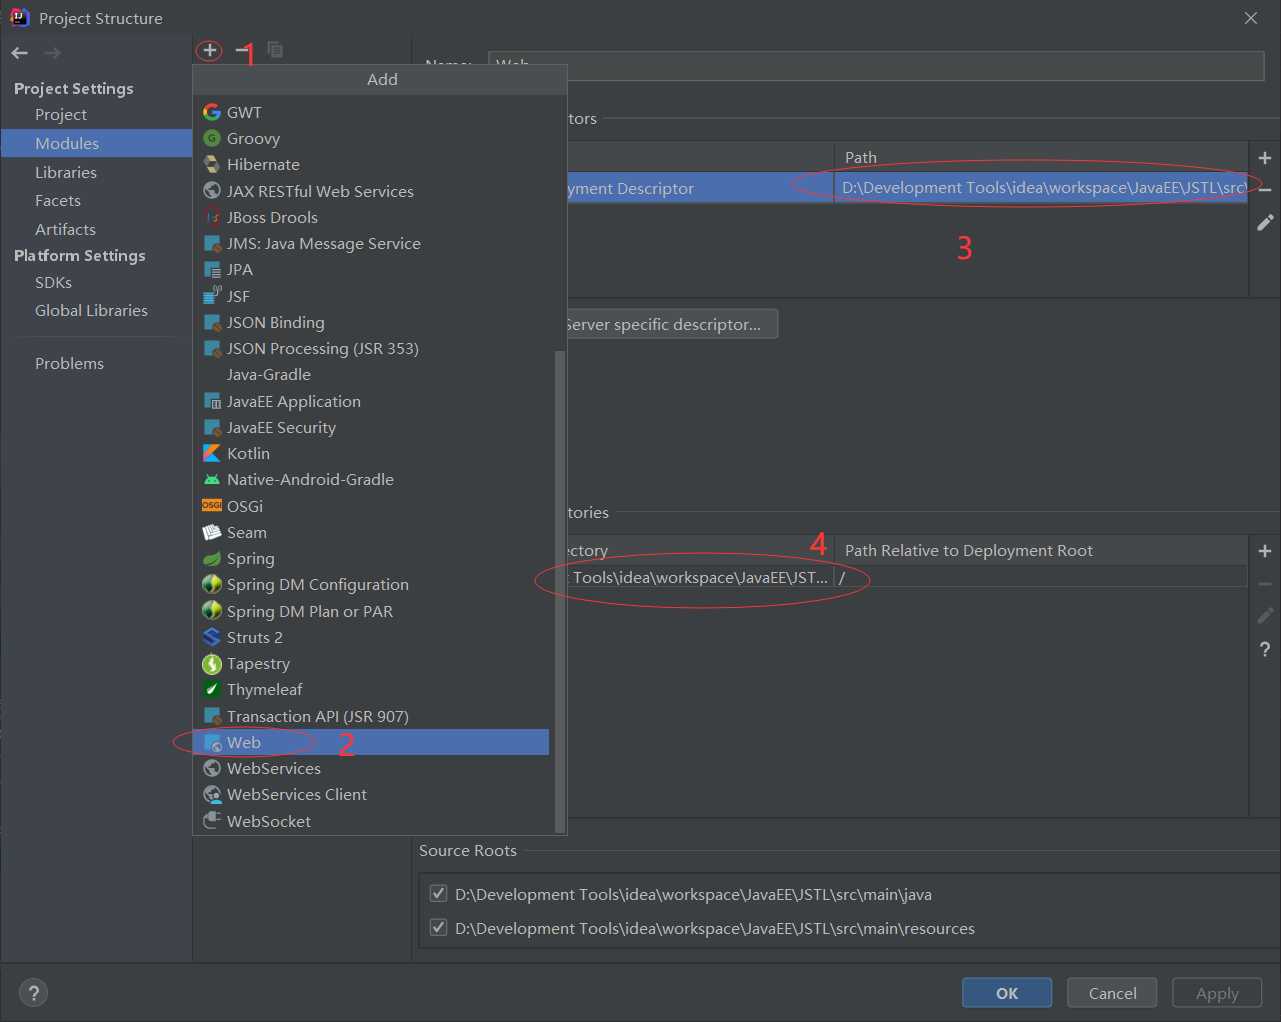Select JSON Processing (JSR 353)
1281x1022 pixels.
tap(371, 348)
